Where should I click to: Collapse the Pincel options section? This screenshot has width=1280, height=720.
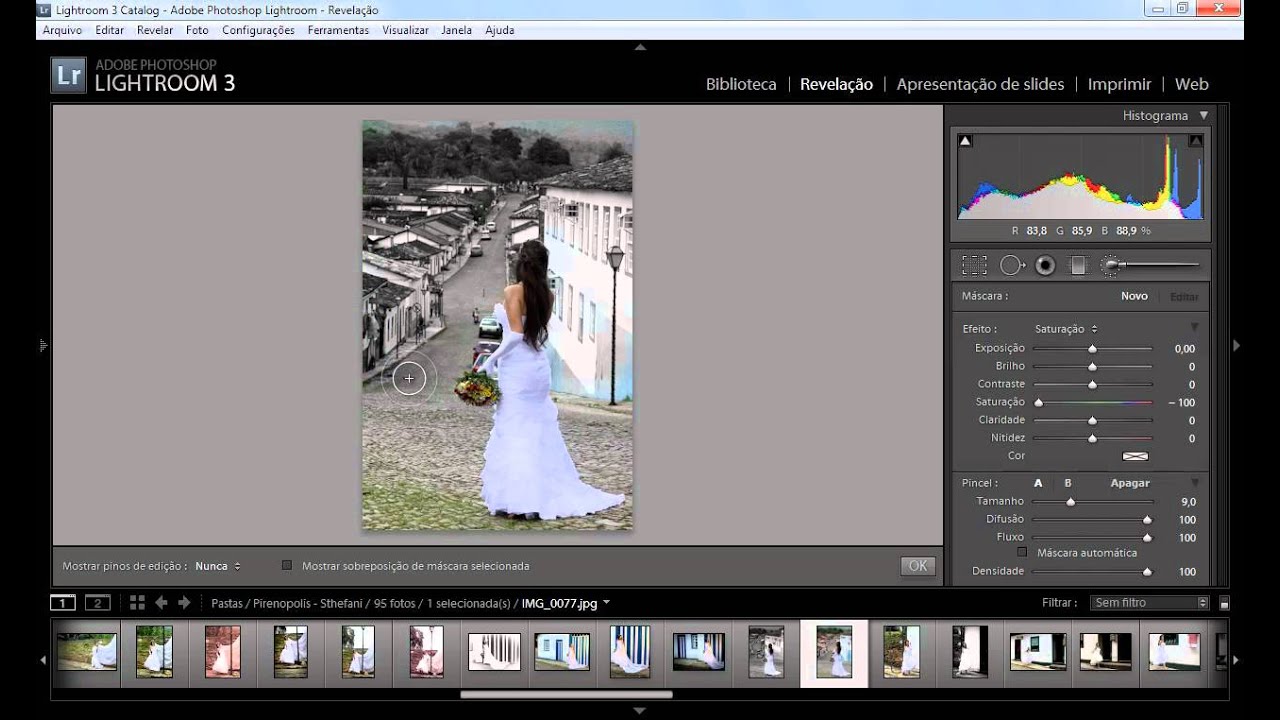[x=1194, y=483]
